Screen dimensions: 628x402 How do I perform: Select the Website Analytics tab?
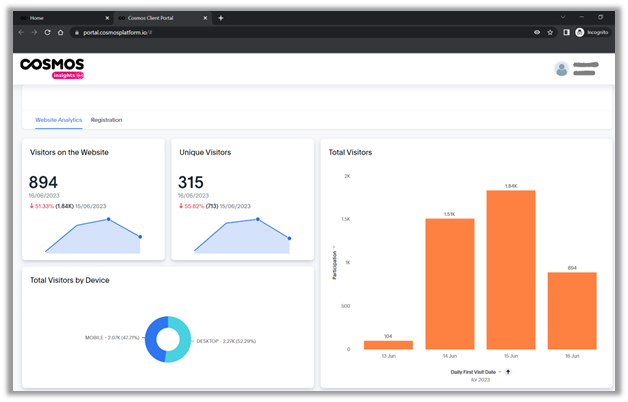click(58, 120)
